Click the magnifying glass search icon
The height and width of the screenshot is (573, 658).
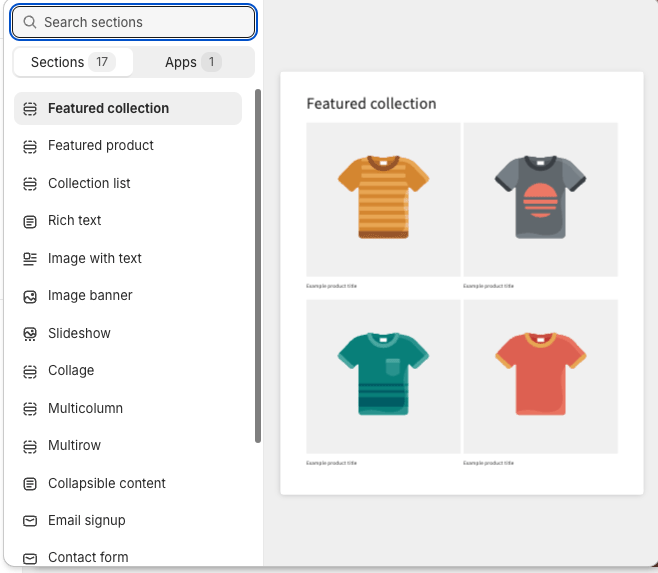(29, 22)
